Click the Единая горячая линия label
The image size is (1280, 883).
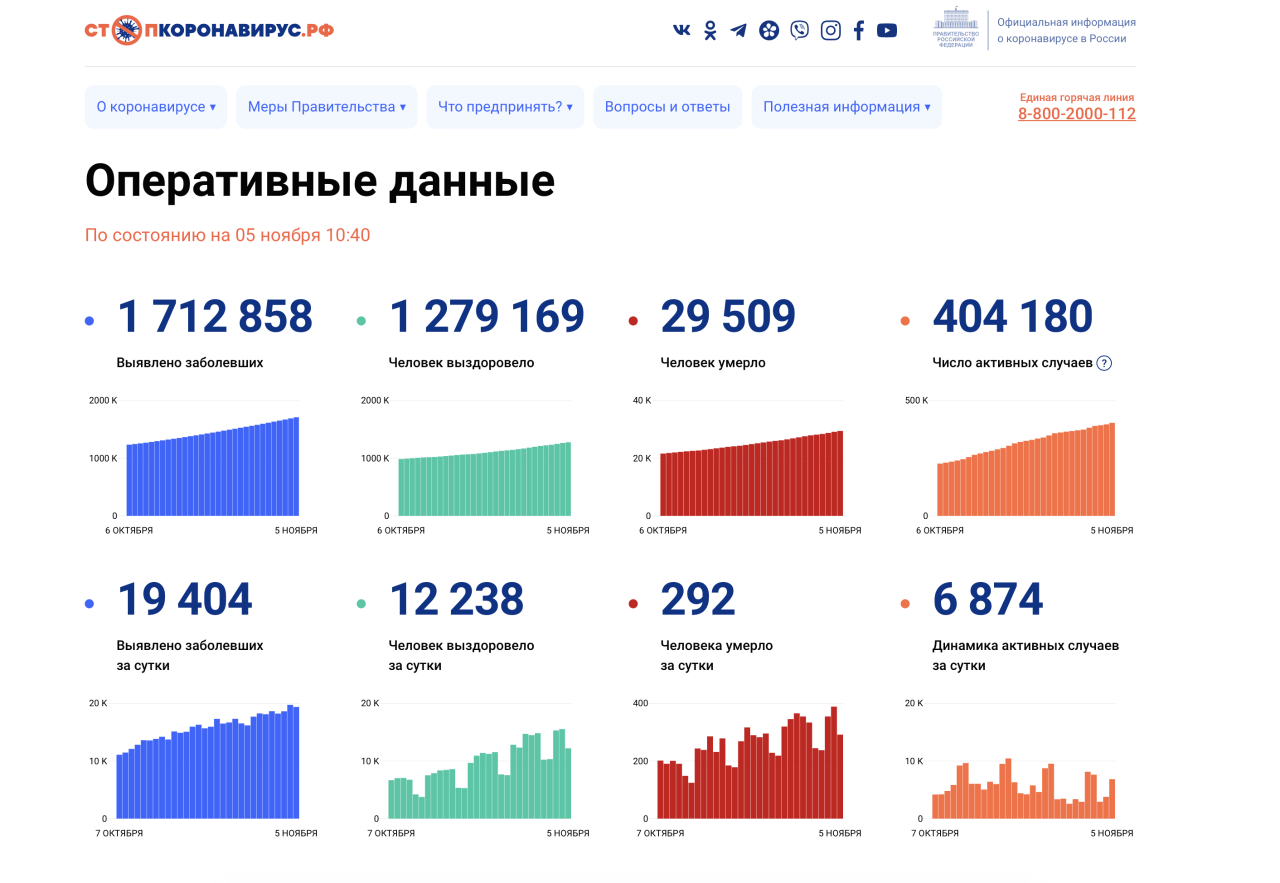click(1077, 97)
